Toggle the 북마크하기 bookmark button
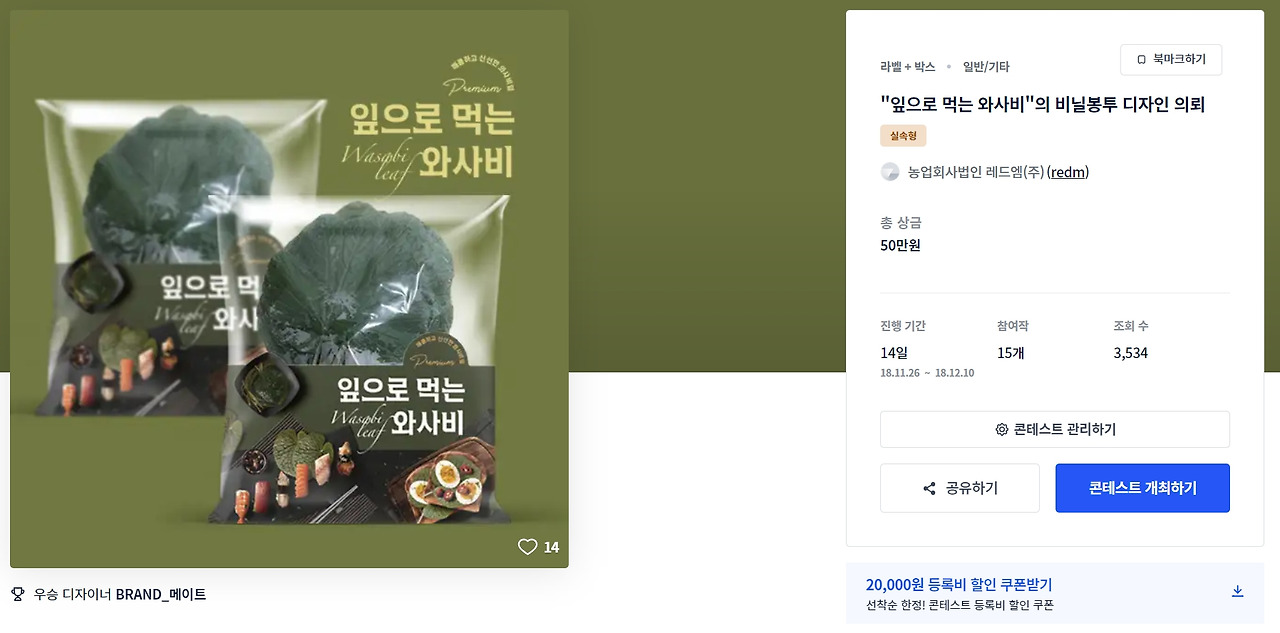Screen dimensions: 1280x633 tap(1171, 60)
